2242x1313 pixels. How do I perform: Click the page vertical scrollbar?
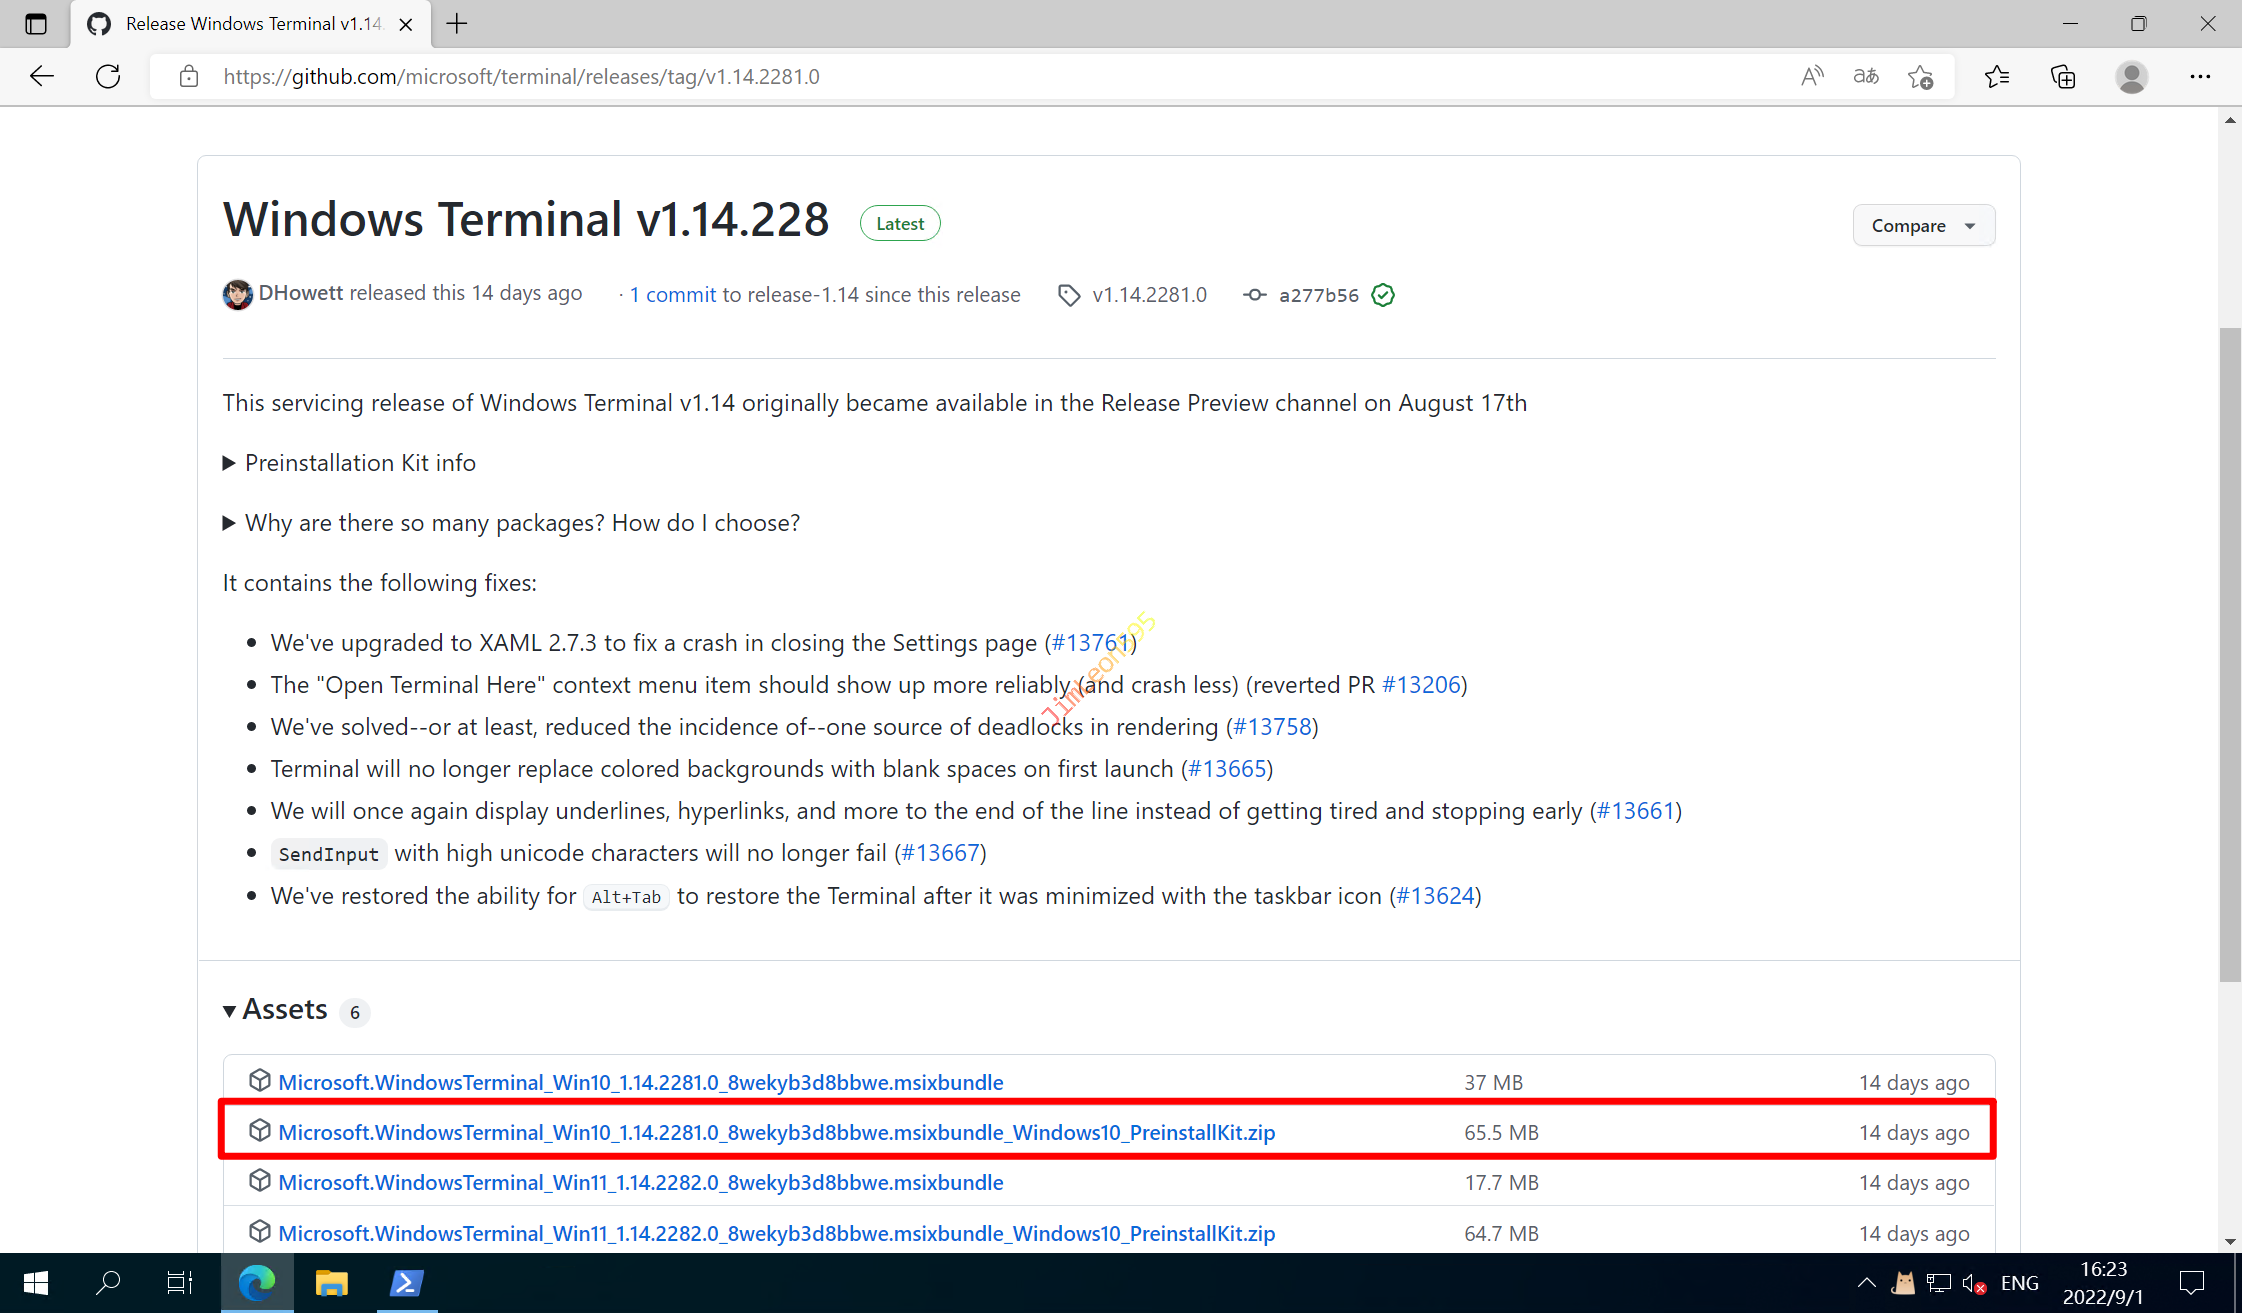click(x=2230, y=650)
